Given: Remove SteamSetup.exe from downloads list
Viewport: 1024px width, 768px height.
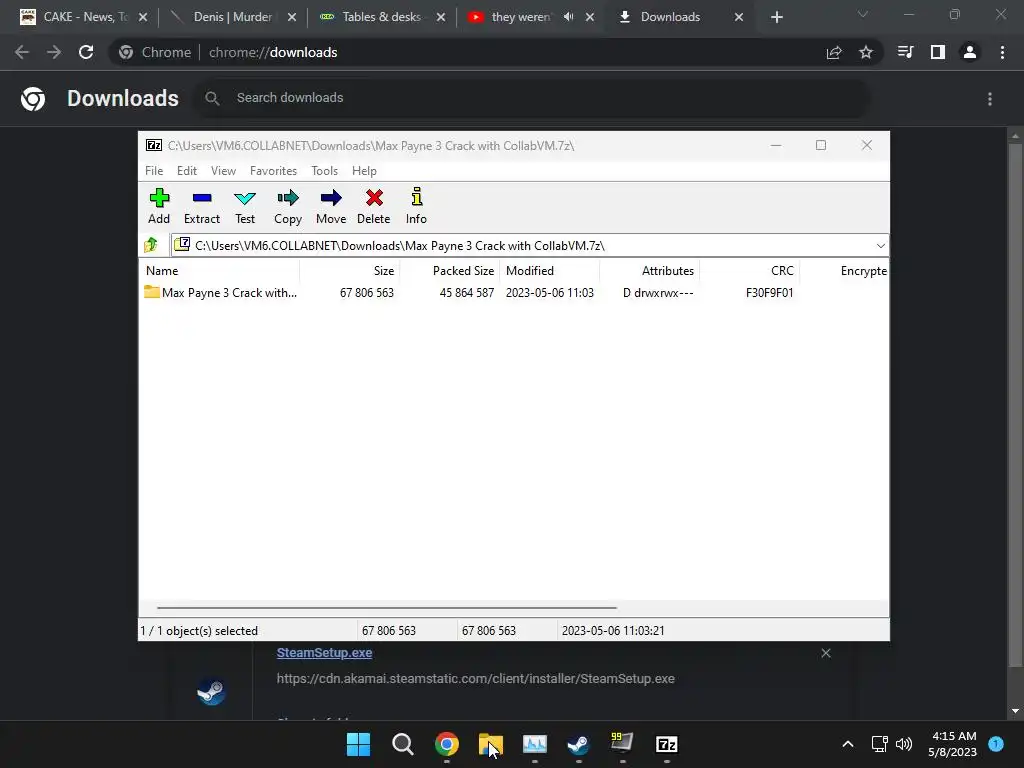Looking at the screenshot, I should coord(826,653).
